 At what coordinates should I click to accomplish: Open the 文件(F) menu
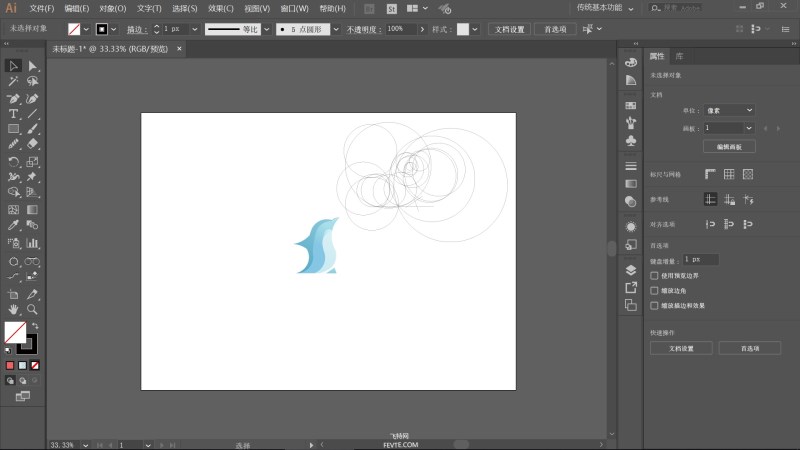click(x=41, y=8)
